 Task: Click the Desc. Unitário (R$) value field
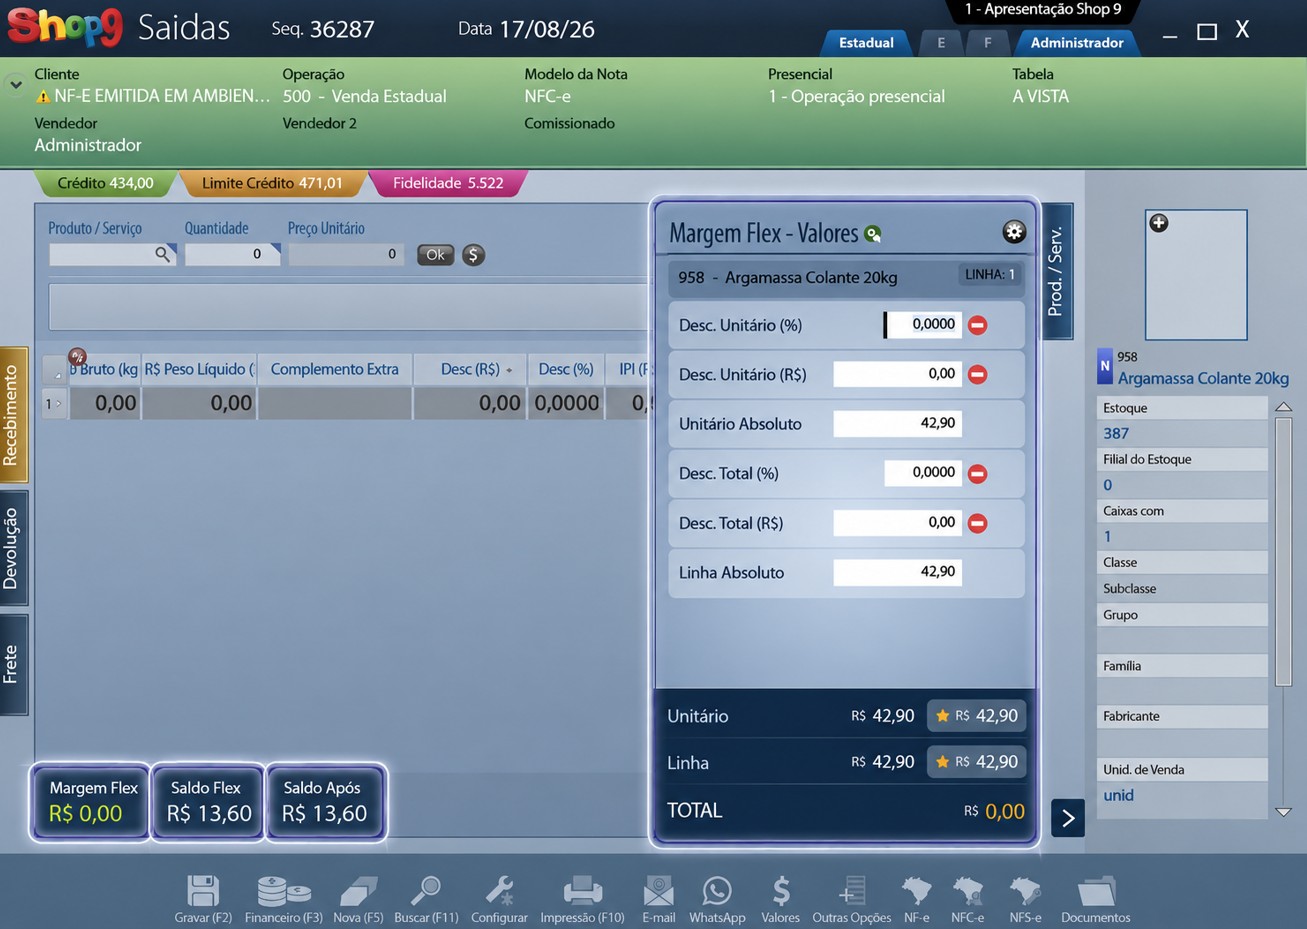click(x=897, y=374)
